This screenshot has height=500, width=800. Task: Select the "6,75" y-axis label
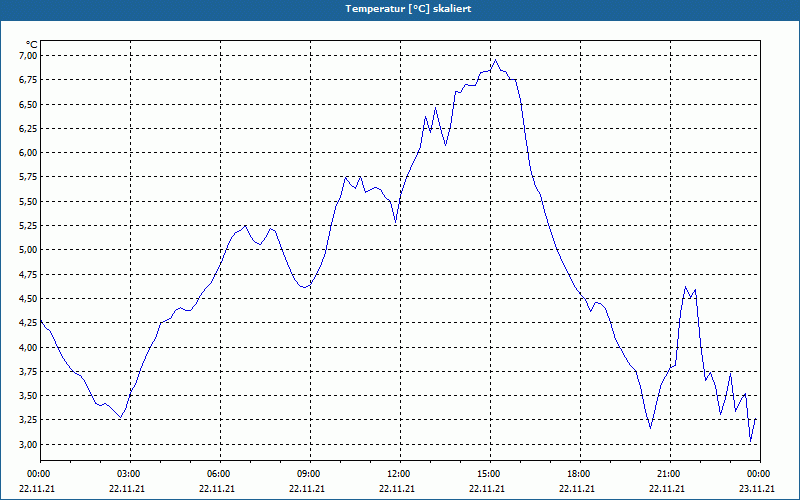click(x=28, y=80)
